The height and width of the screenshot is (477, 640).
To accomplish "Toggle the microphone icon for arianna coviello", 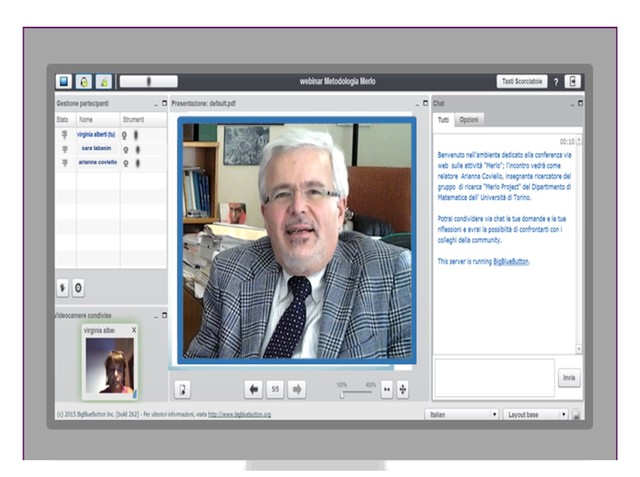I will (x=138, y=163).
